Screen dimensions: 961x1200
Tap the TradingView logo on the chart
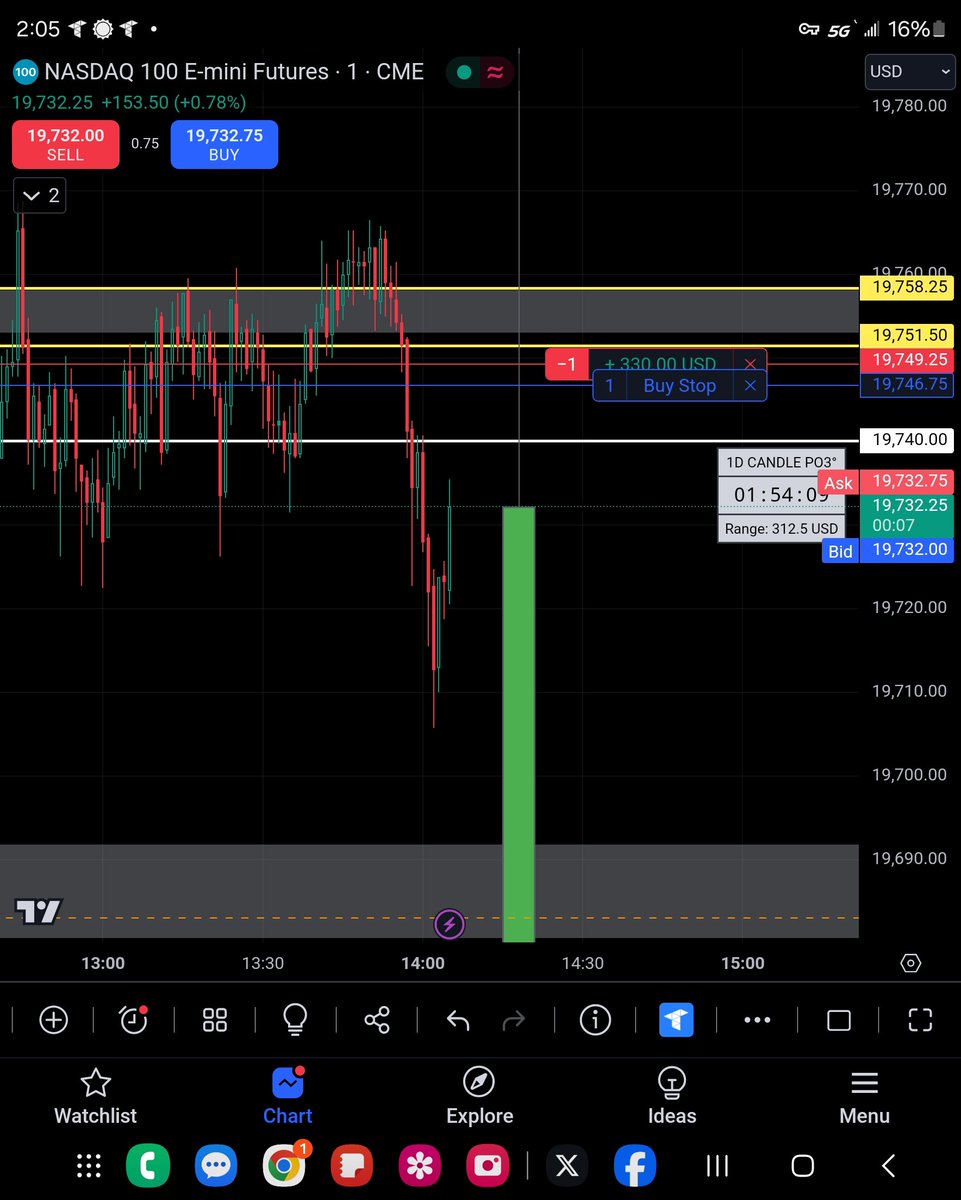point(39,911)
